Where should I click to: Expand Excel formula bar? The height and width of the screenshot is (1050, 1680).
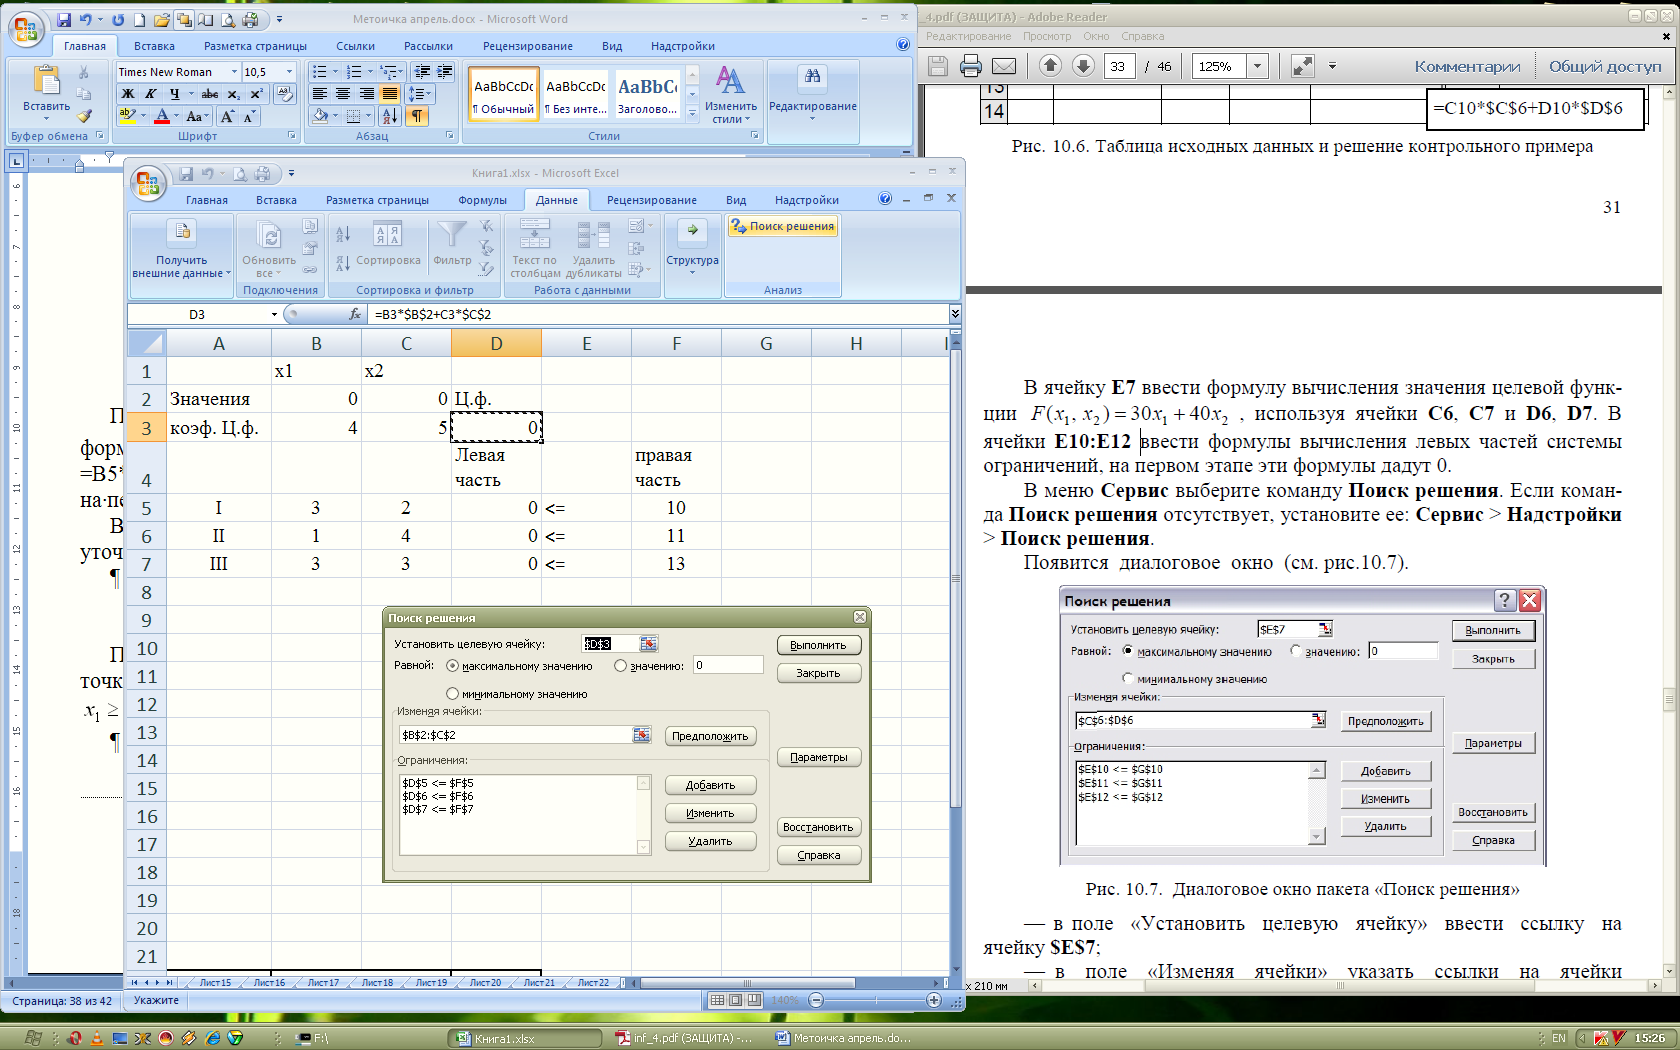tap(955, 314)
